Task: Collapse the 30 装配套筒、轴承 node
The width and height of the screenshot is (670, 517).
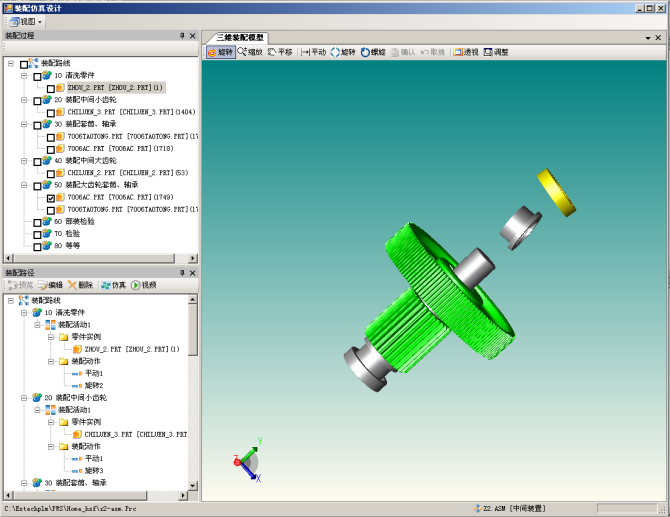Action: (24, 125)
